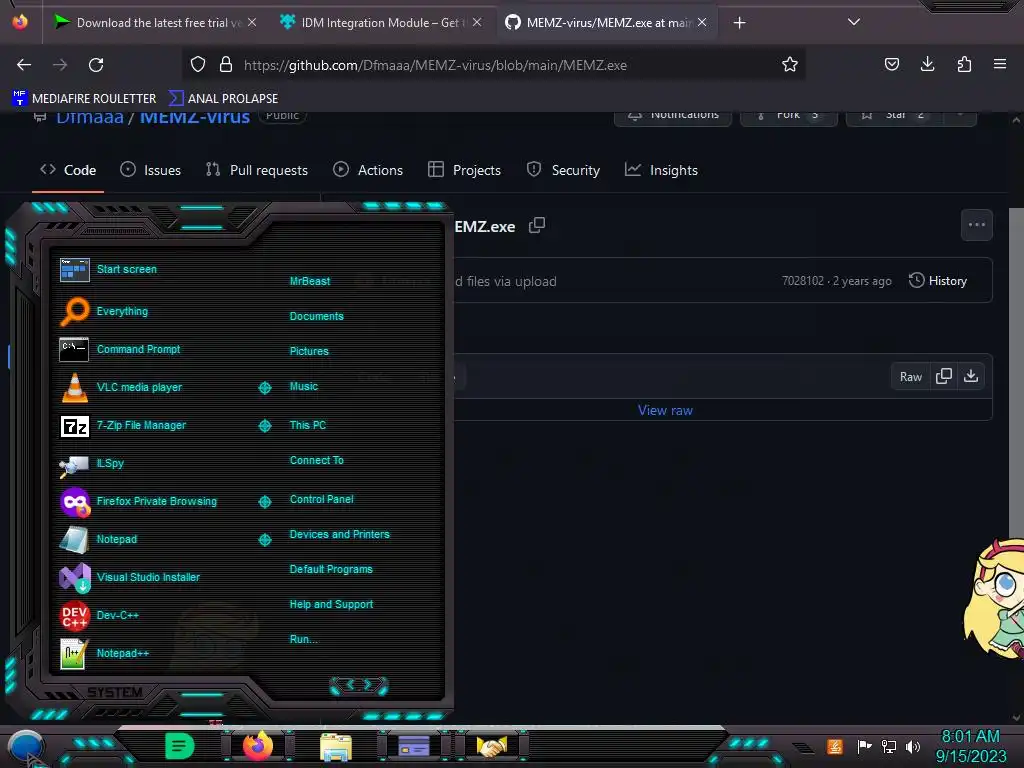Open a new browser tab
Viewport: 1024px width, 768px height.
(739, 23)
